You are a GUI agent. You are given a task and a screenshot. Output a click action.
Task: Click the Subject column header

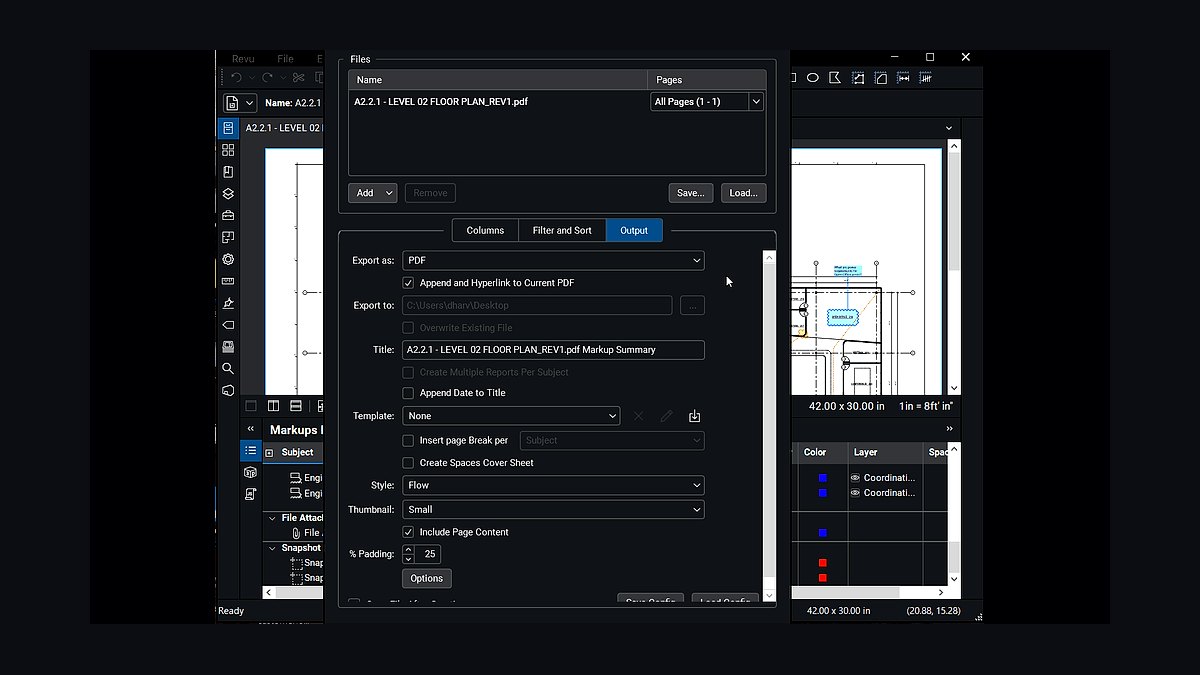297,452
